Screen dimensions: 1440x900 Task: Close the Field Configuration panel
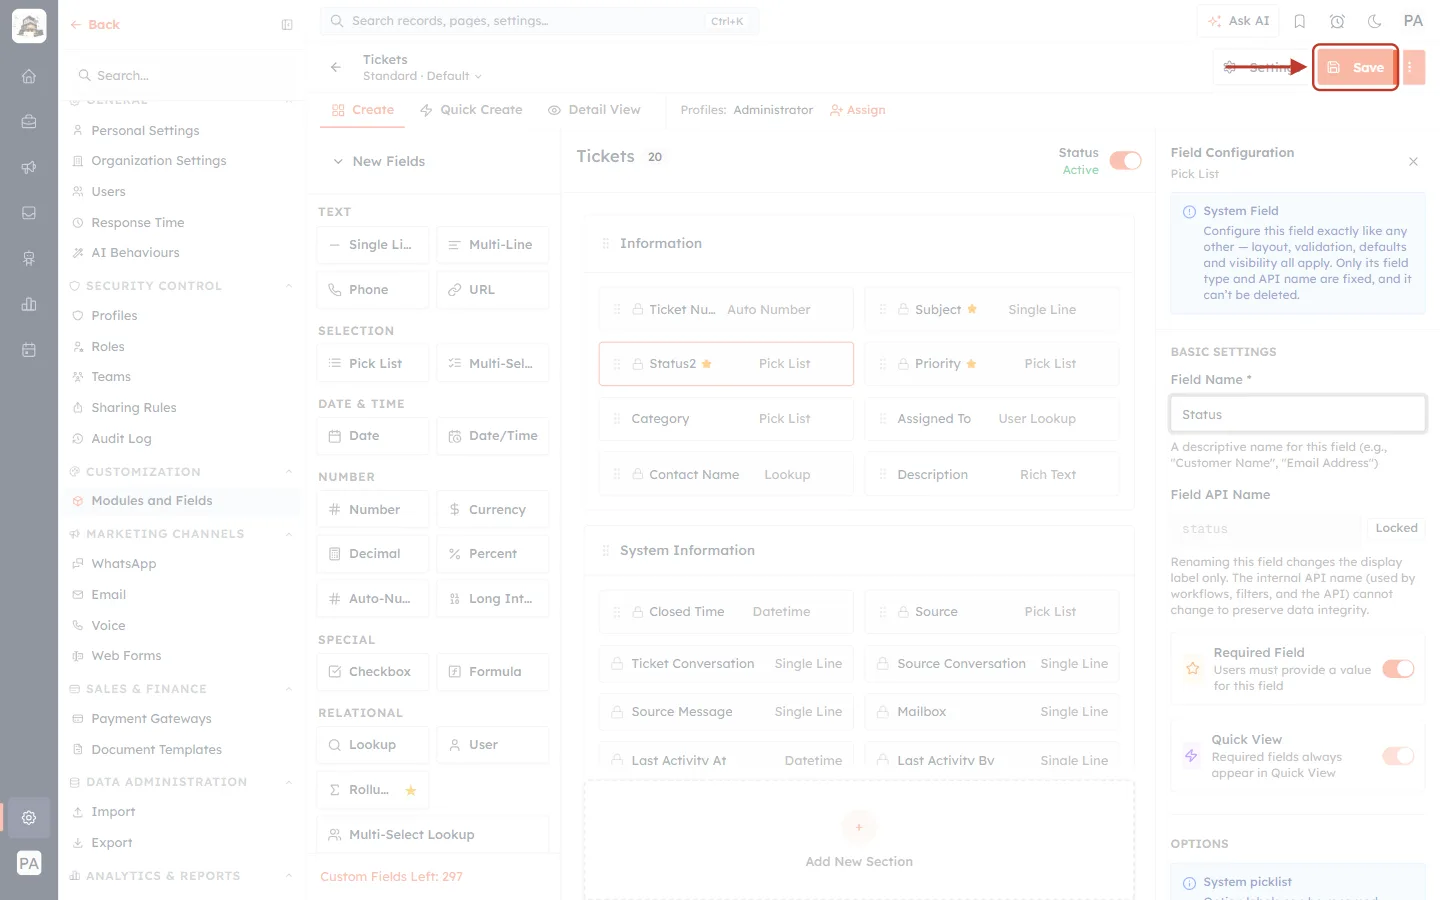(1413, 161)
